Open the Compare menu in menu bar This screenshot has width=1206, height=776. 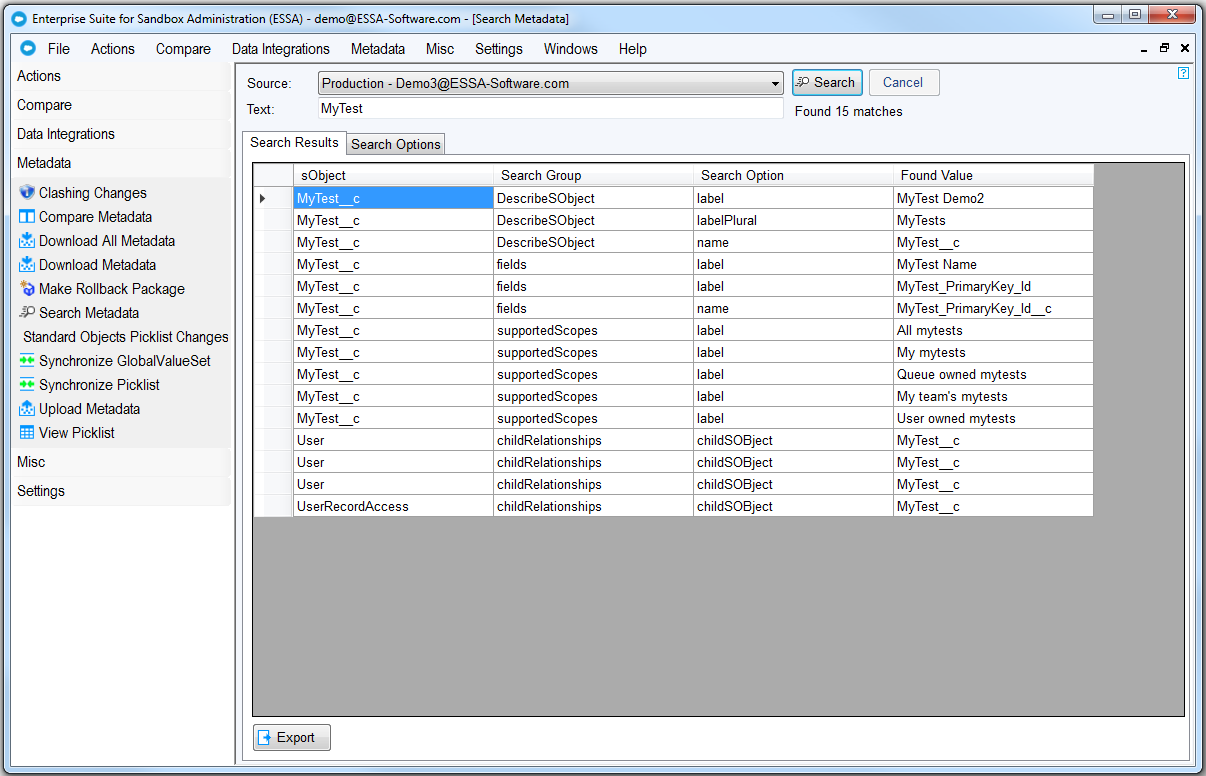pos(183,49)
